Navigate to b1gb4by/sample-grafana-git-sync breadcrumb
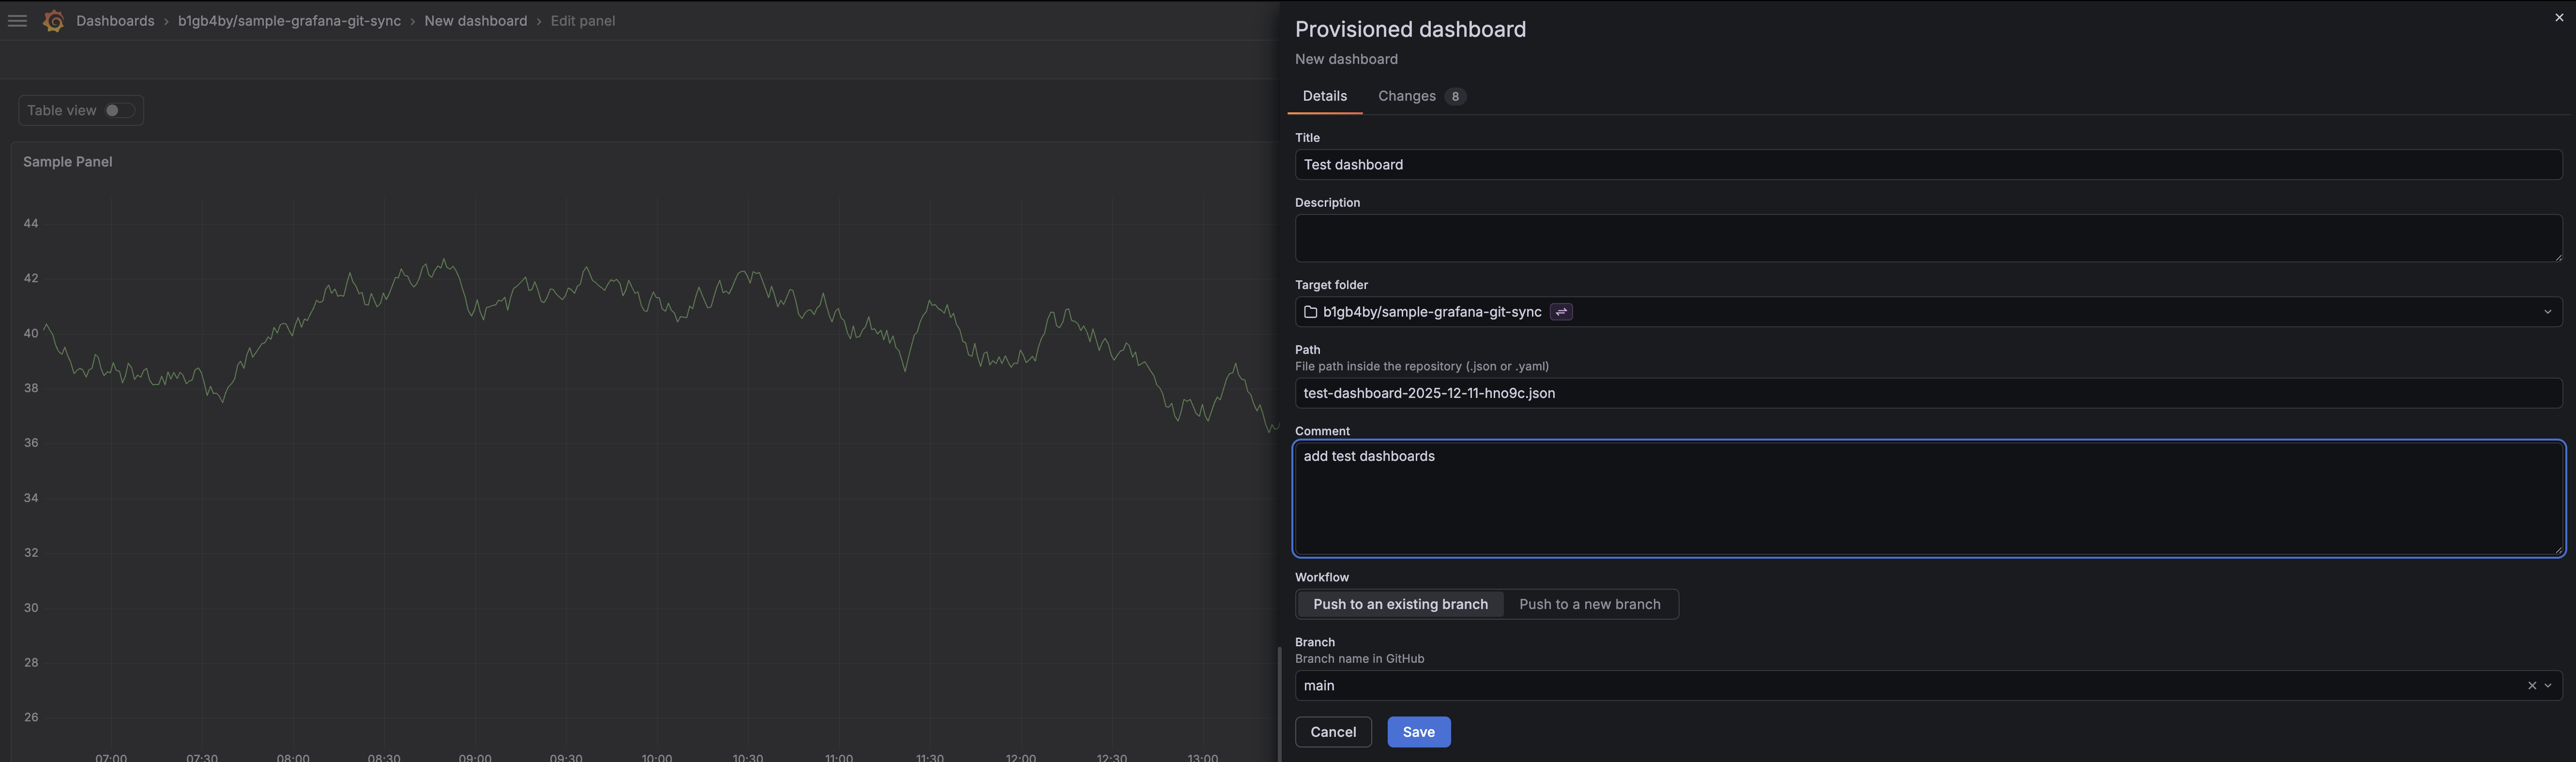 pyautogui.click(x=288, y=20)
